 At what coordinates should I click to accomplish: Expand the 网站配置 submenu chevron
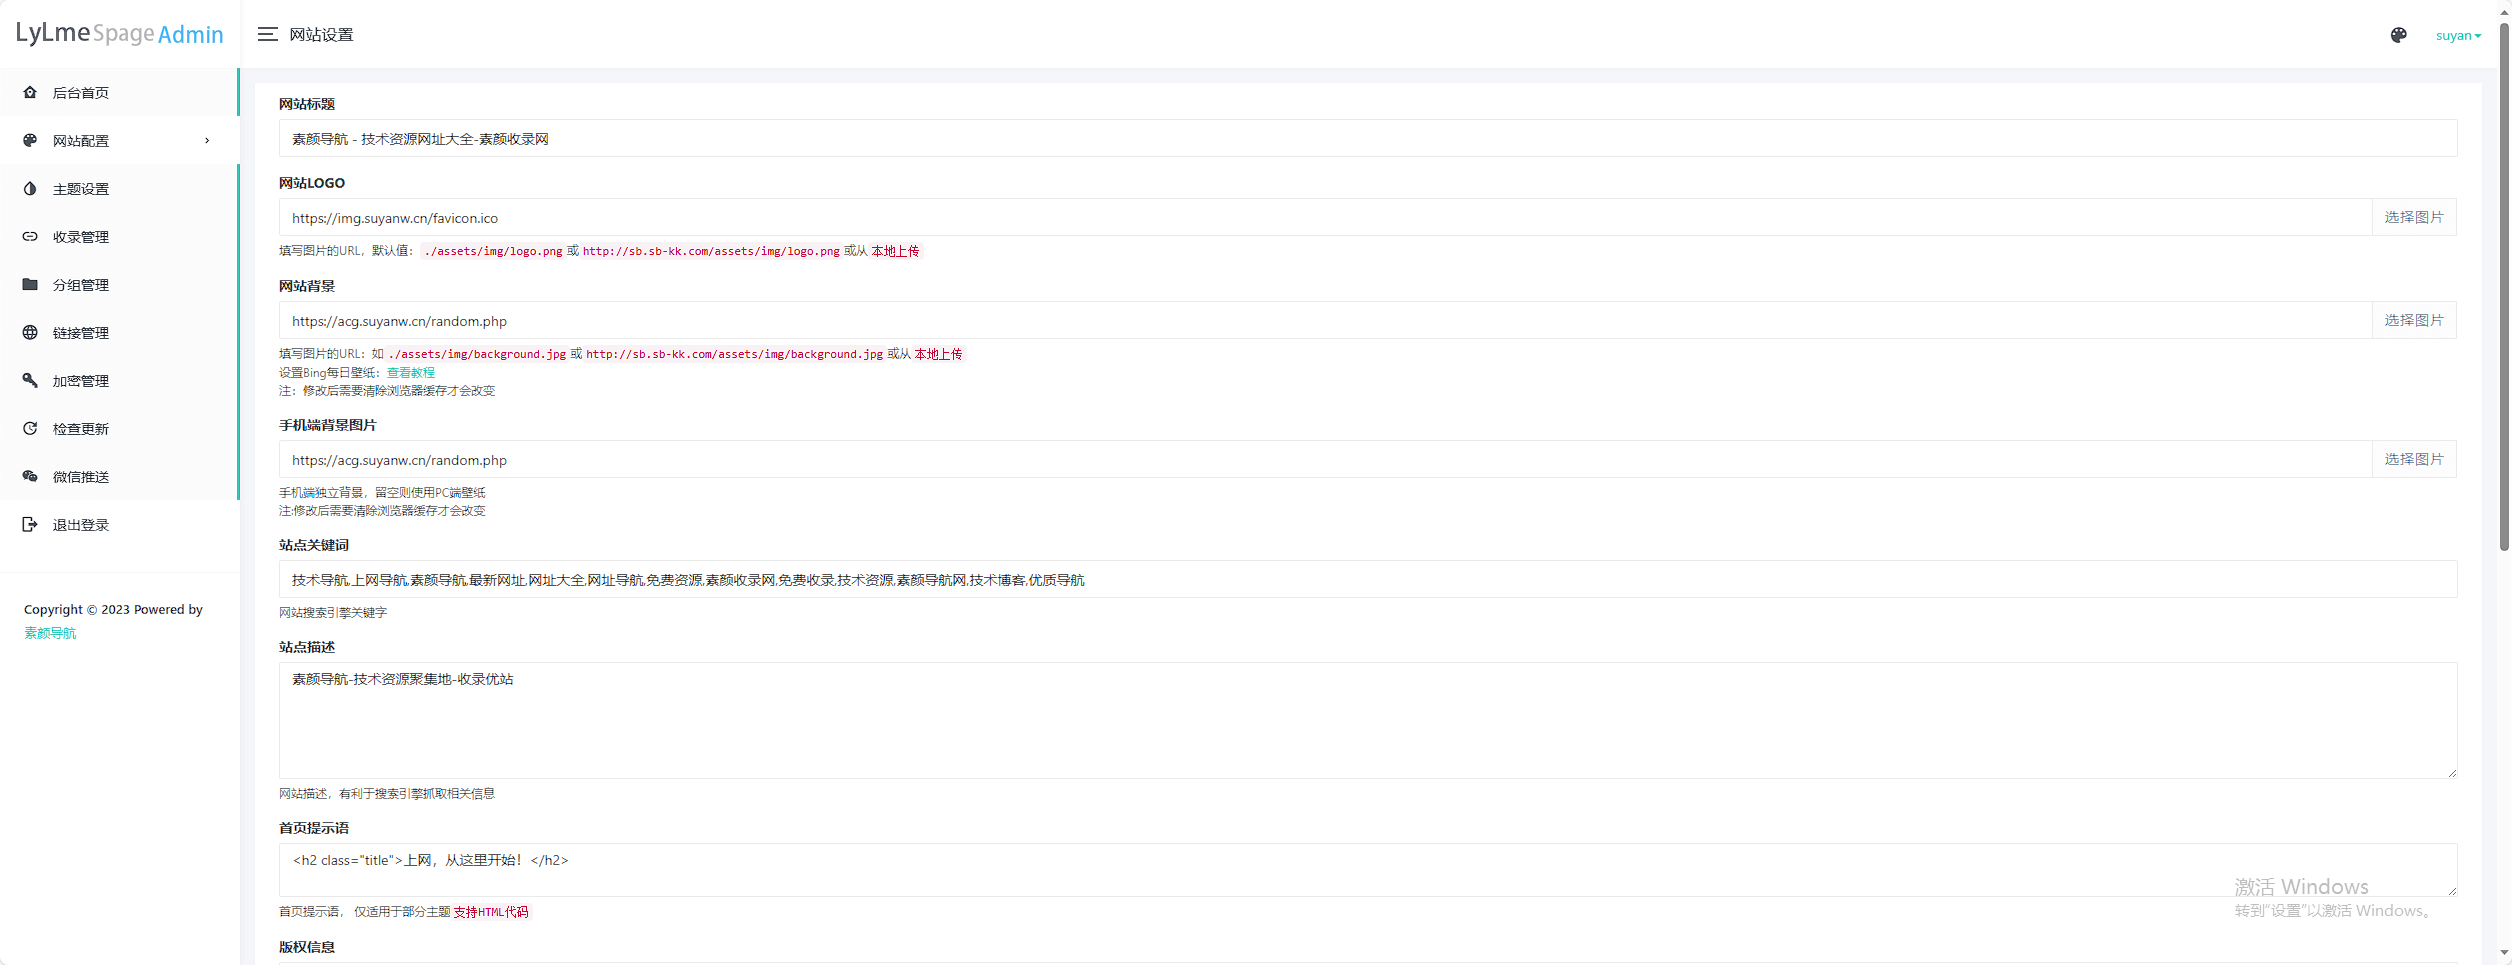point(207,140)
